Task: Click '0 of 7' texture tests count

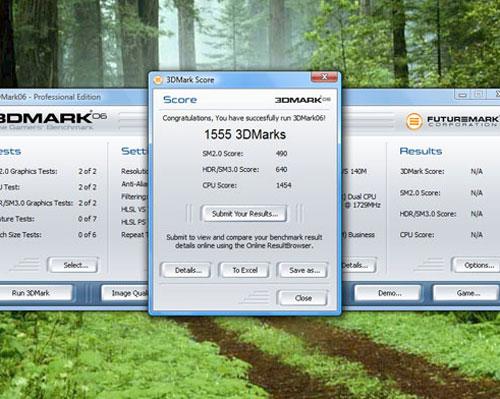Action: tap(87, 219)
